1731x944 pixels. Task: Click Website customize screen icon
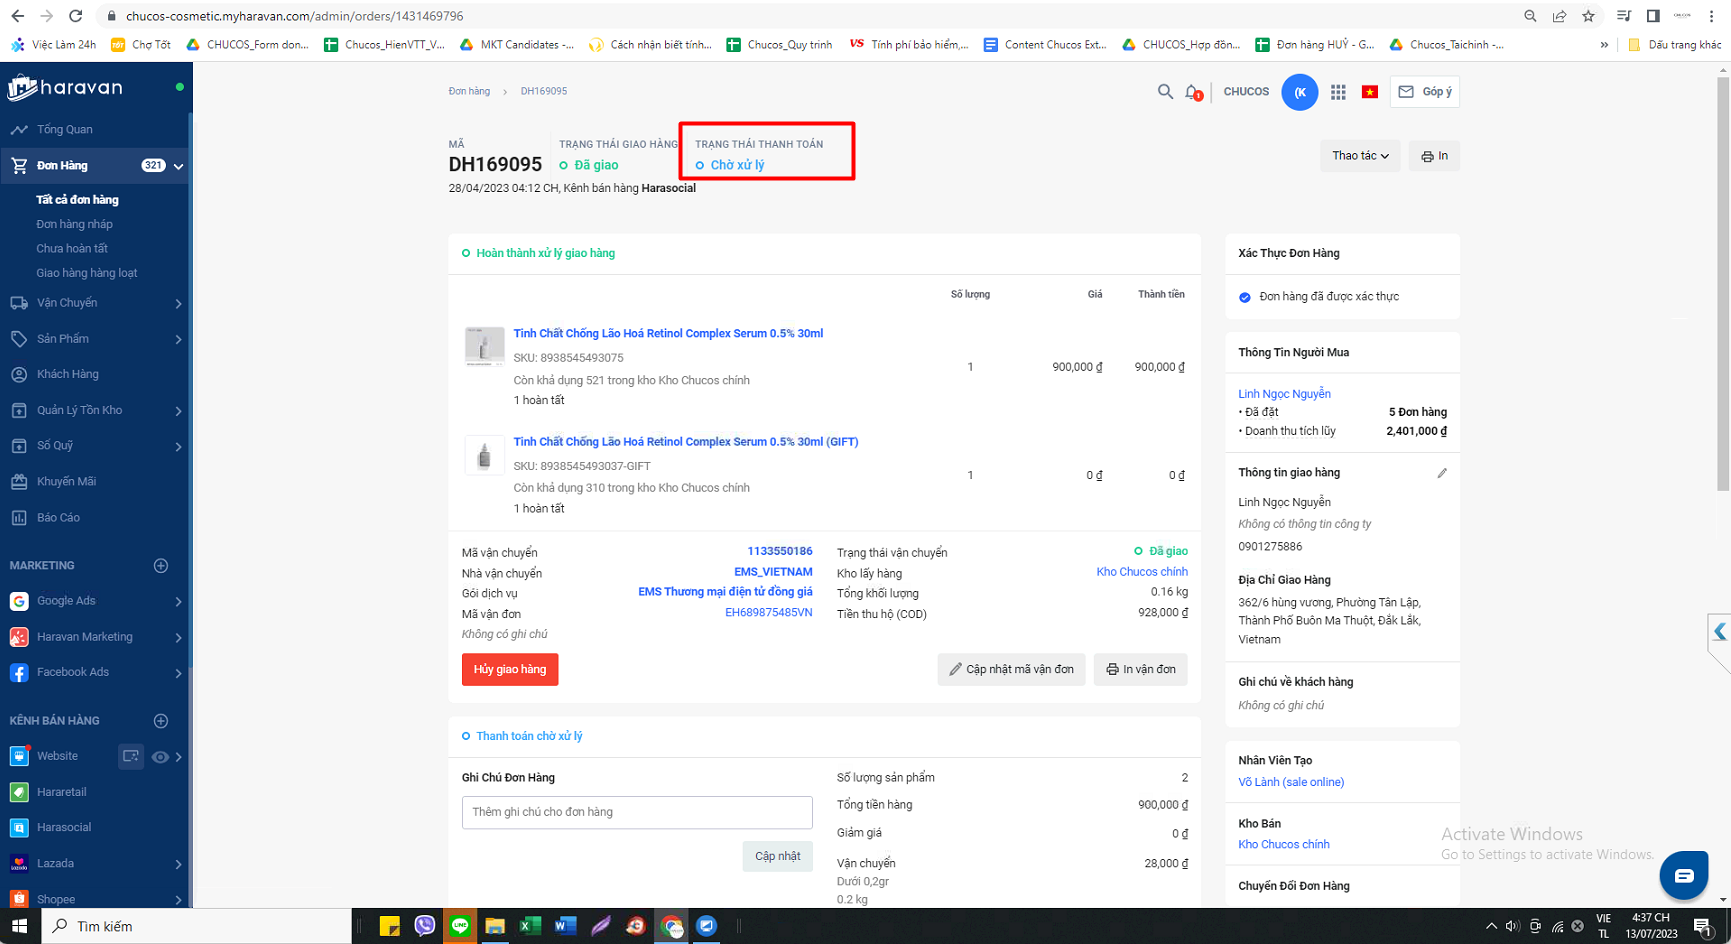pos(131,756)
